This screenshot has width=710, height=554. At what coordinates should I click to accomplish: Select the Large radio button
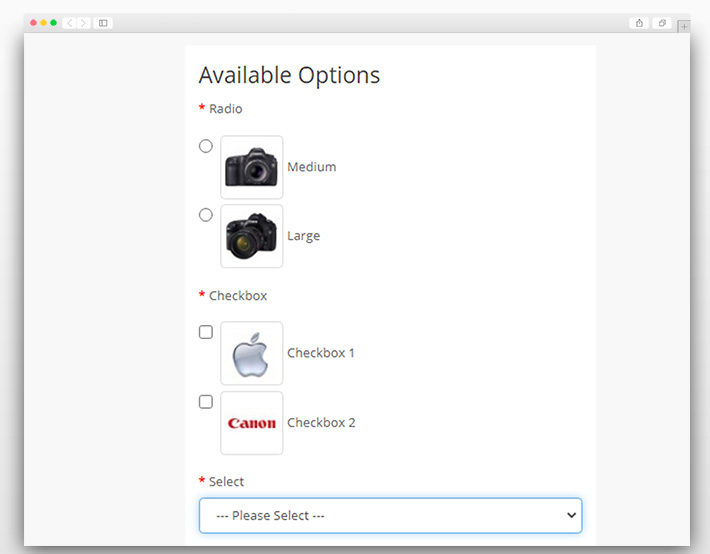coord(206,215)
